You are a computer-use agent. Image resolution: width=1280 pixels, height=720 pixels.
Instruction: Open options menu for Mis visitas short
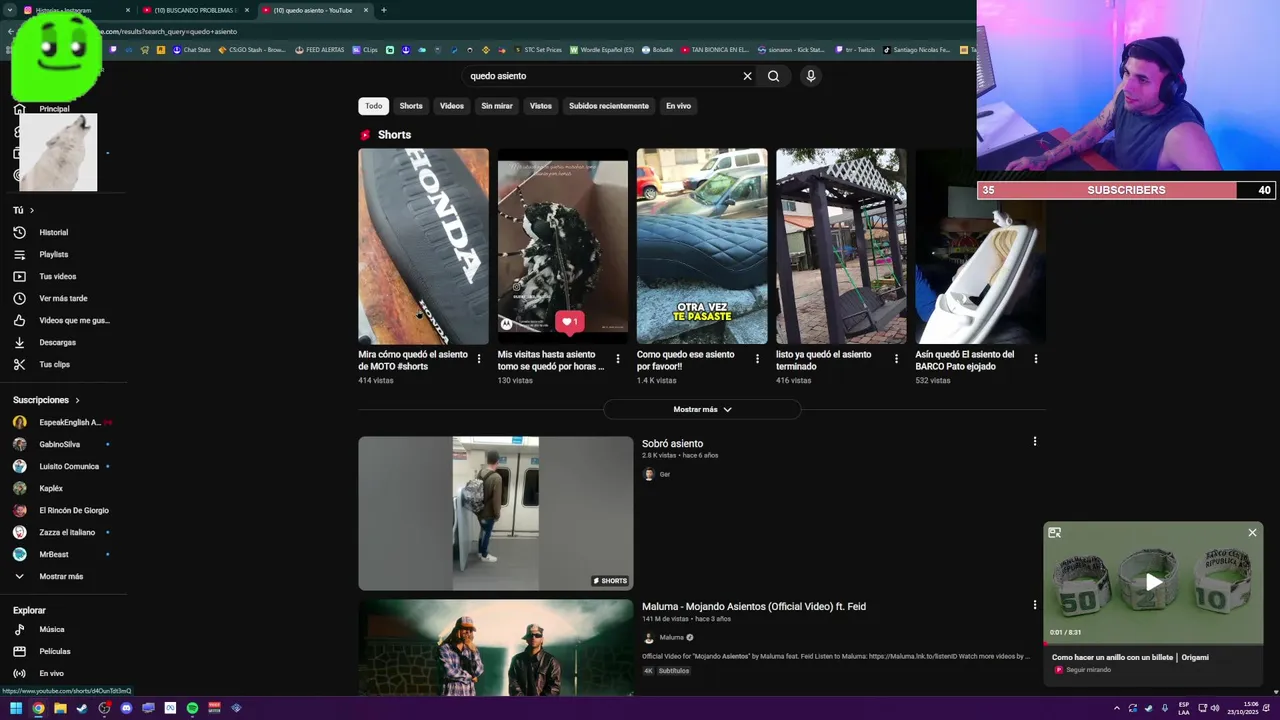pos(618,359)
